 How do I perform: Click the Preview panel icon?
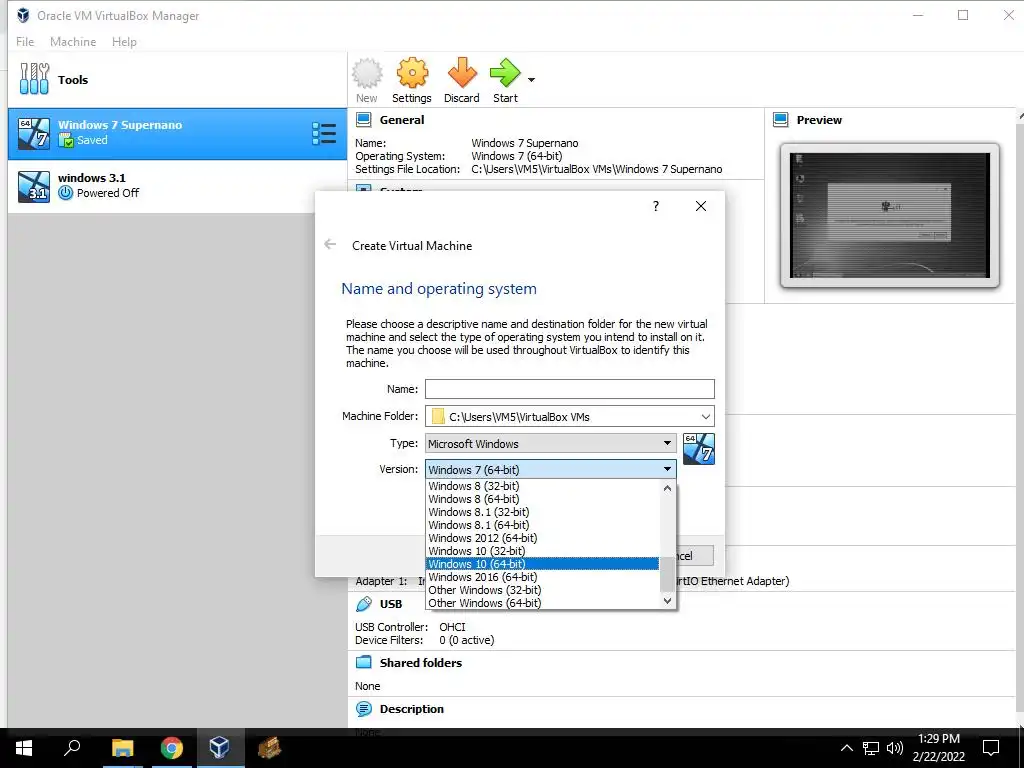pyautogui.click(x=780, y=120)
